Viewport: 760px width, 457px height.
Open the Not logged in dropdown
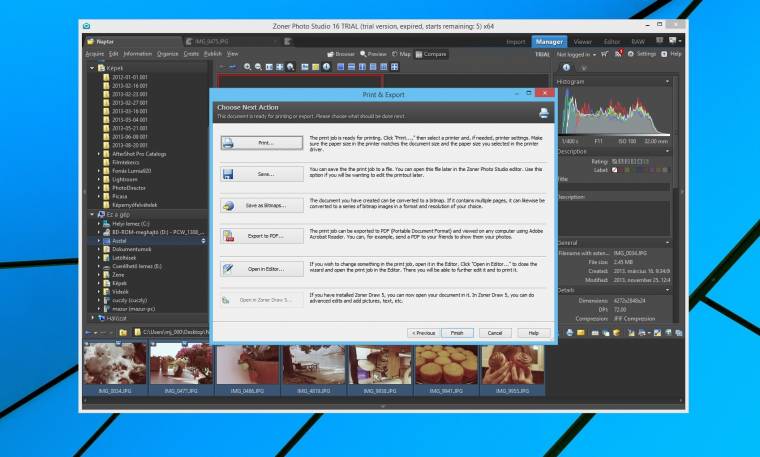[x=576, y=55]
